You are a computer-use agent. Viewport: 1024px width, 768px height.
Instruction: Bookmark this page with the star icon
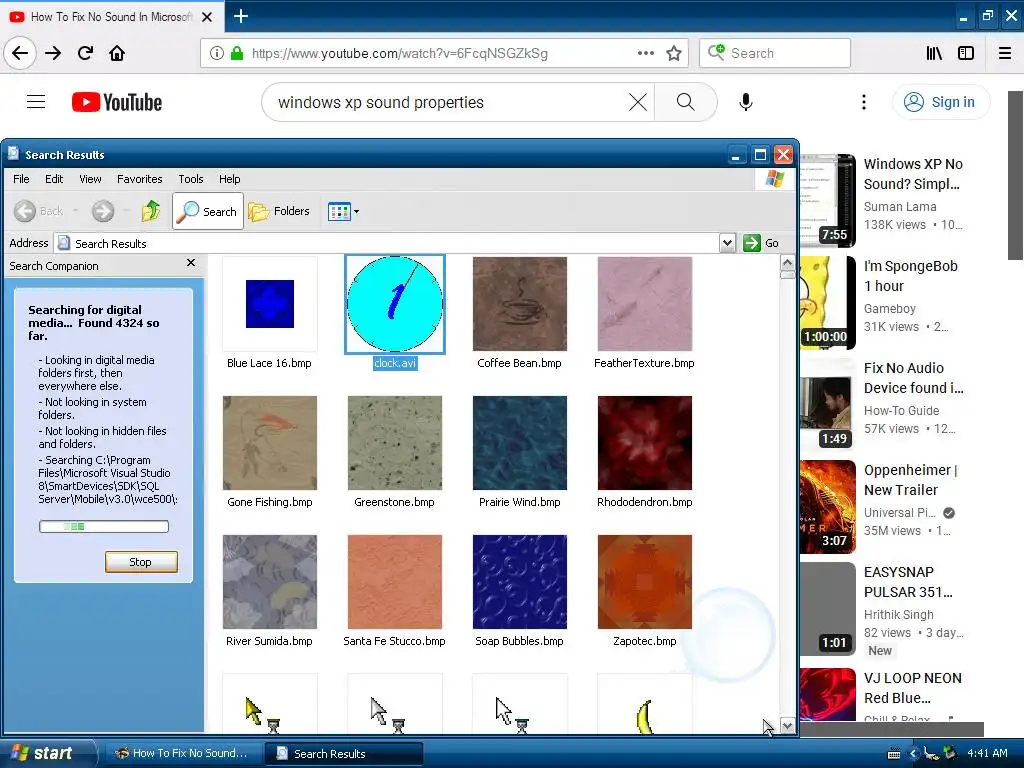[674, 53]
